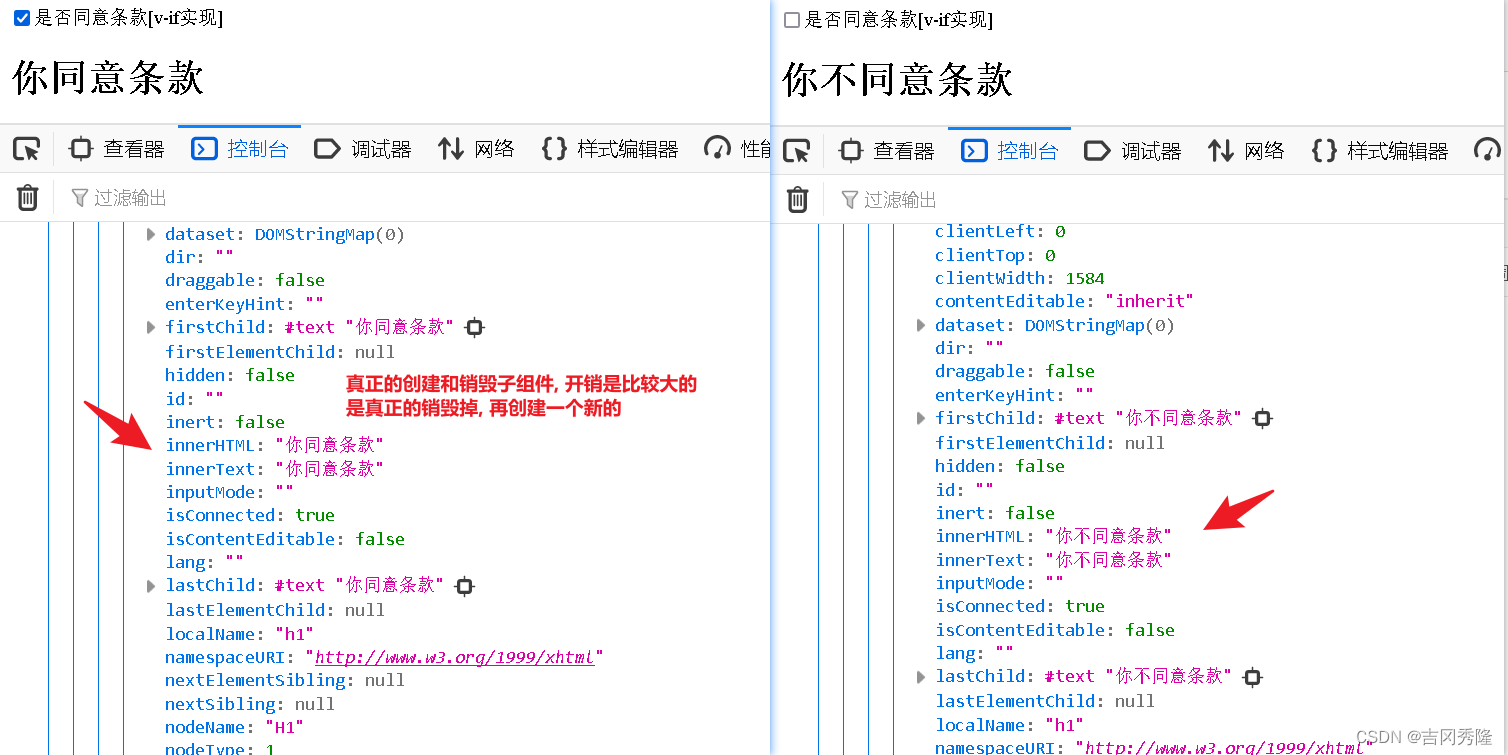Image resolution: width=1508 pixels, height=755 pixels.
Task: Open the namespaceURI xhtml link in left console
Action: (455, 657)
